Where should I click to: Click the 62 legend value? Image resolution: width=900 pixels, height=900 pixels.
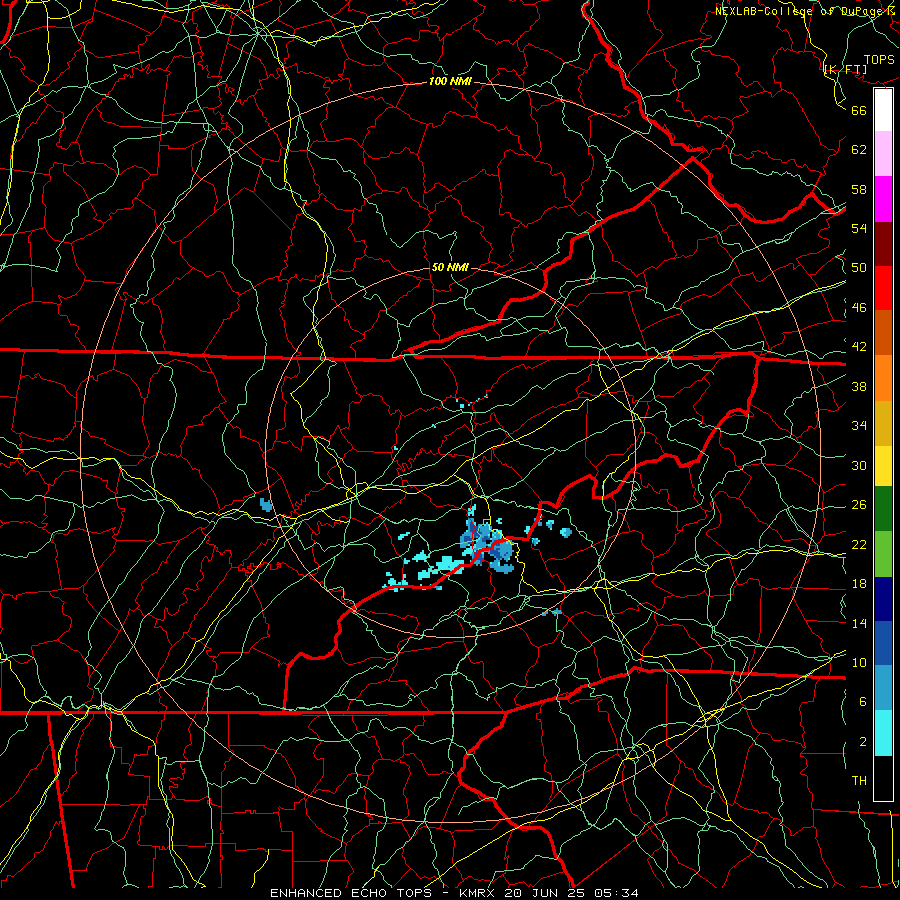coord(859,150)
